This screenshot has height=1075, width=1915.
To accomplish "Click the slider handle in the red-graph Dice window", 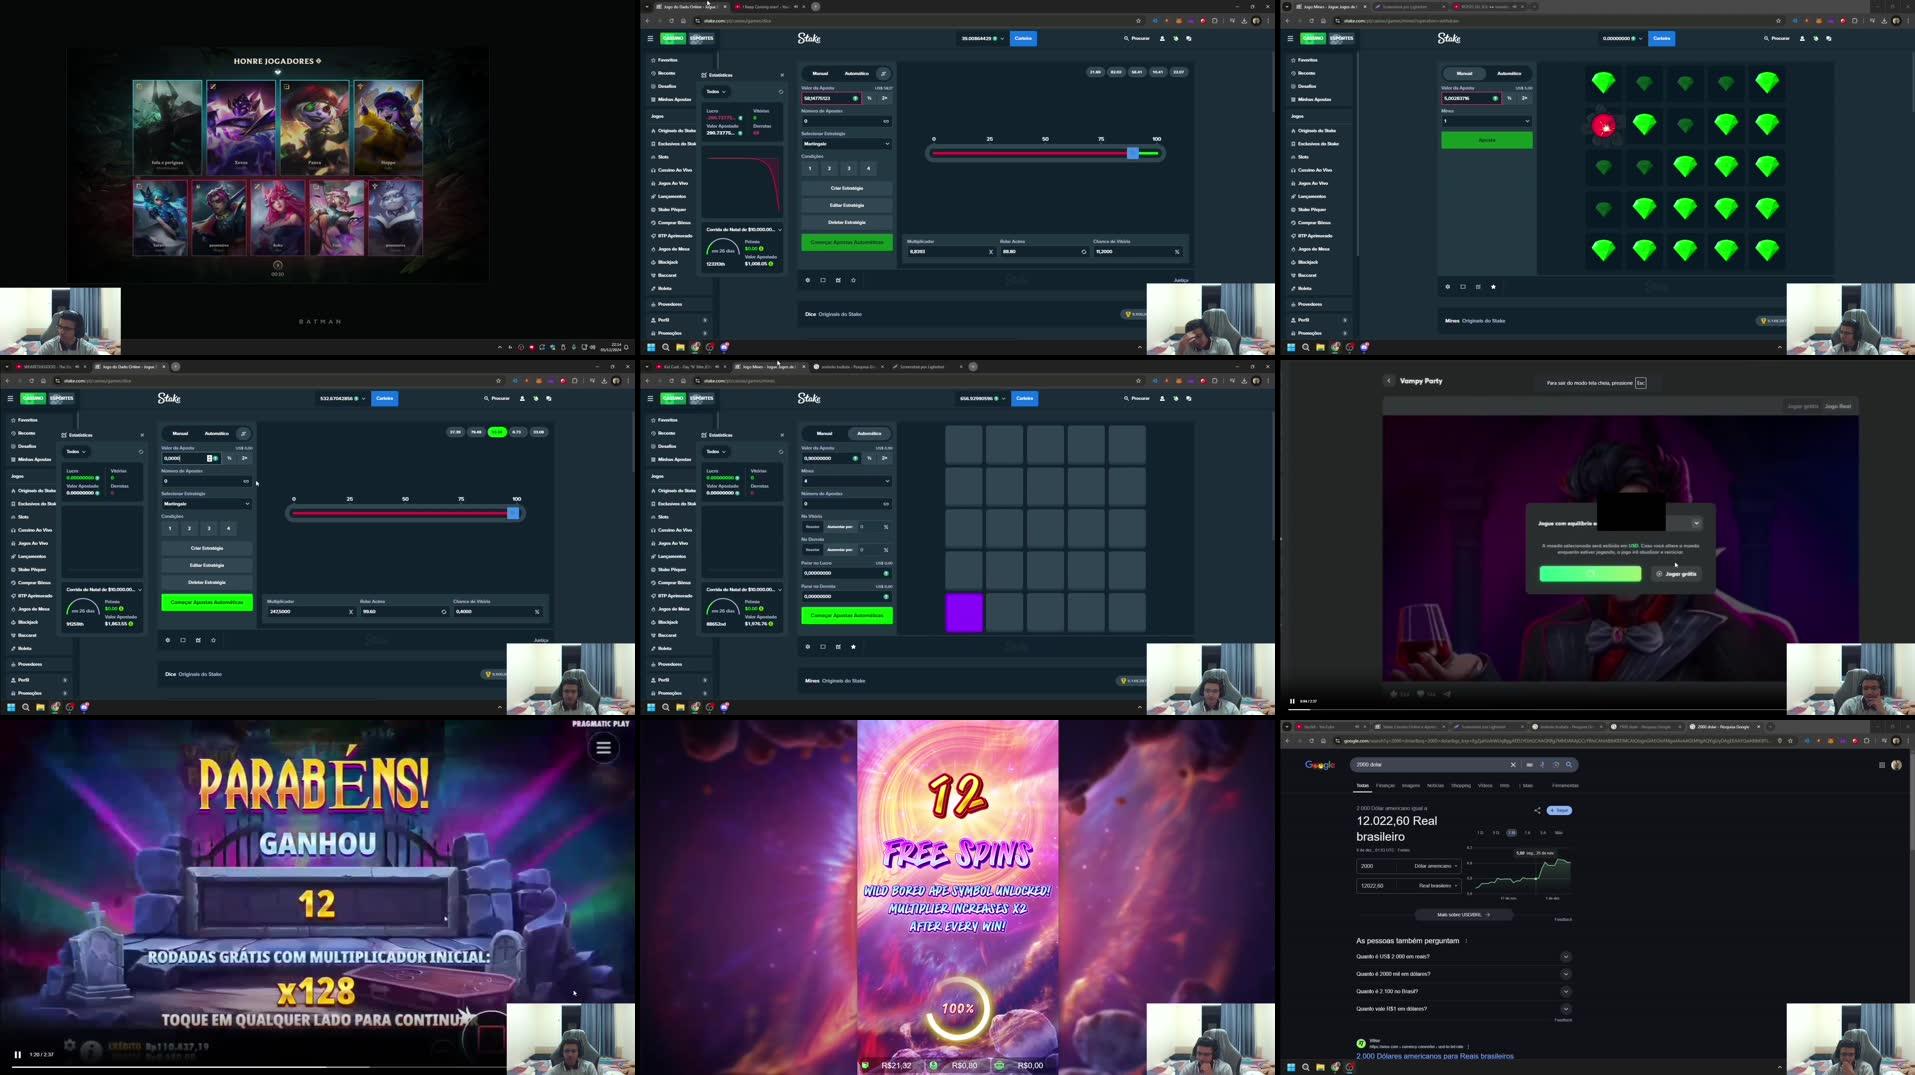I will pyautogui.click(x=1133, y=153).
